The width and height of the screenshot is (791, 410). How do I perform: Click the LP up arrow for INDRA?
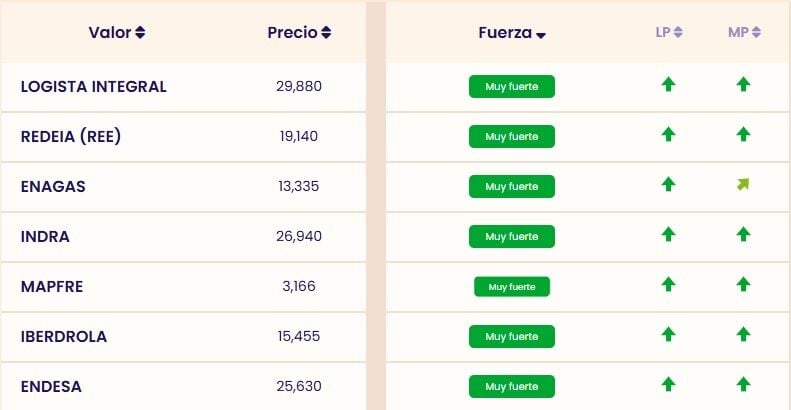668,235
